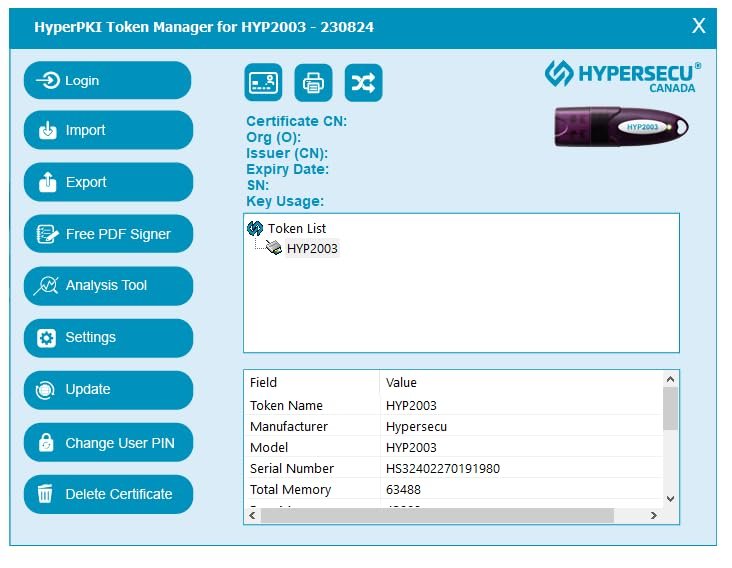The height and width of the screenshot is (568, 732).
Task: Click the certificate card icon button
Action: [263, 83]
